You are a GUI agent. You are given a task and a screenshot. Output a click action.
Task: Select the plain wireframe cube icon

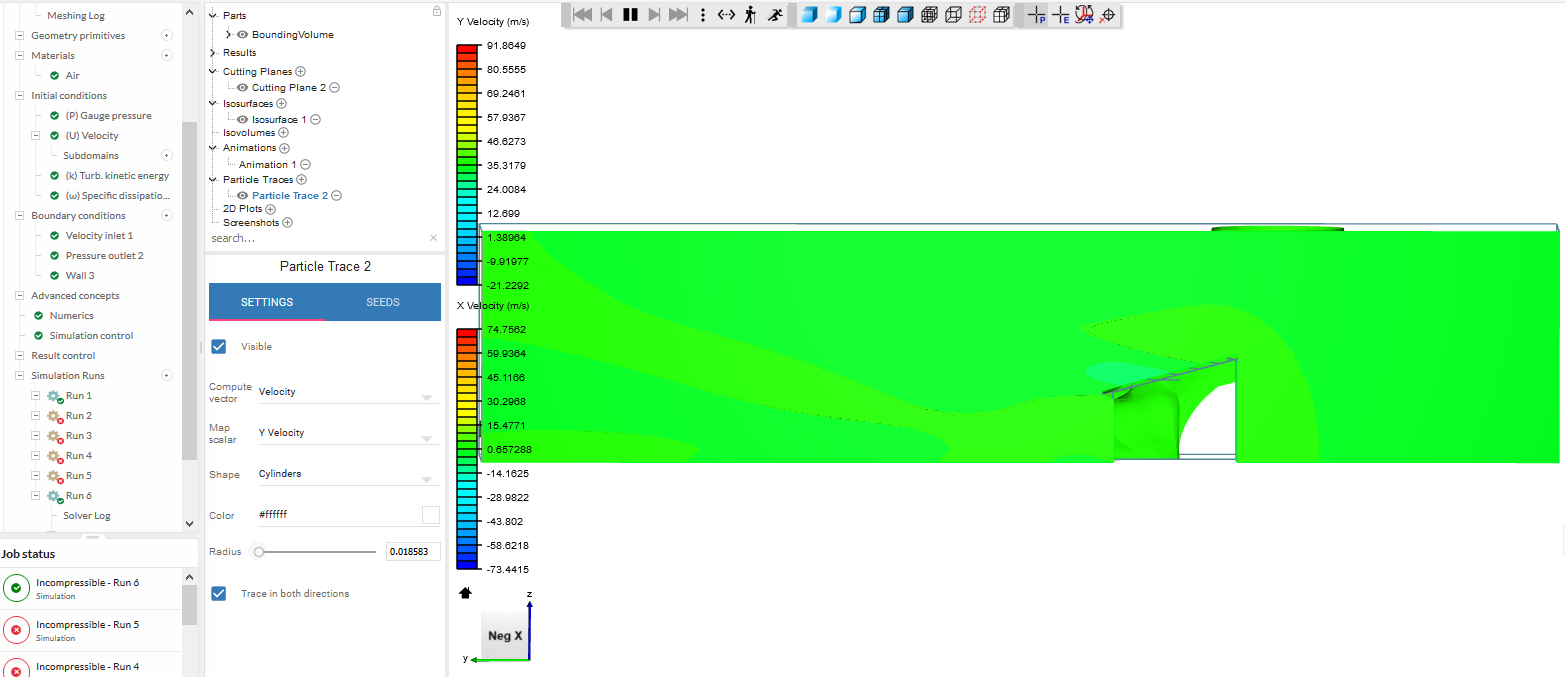953,15
